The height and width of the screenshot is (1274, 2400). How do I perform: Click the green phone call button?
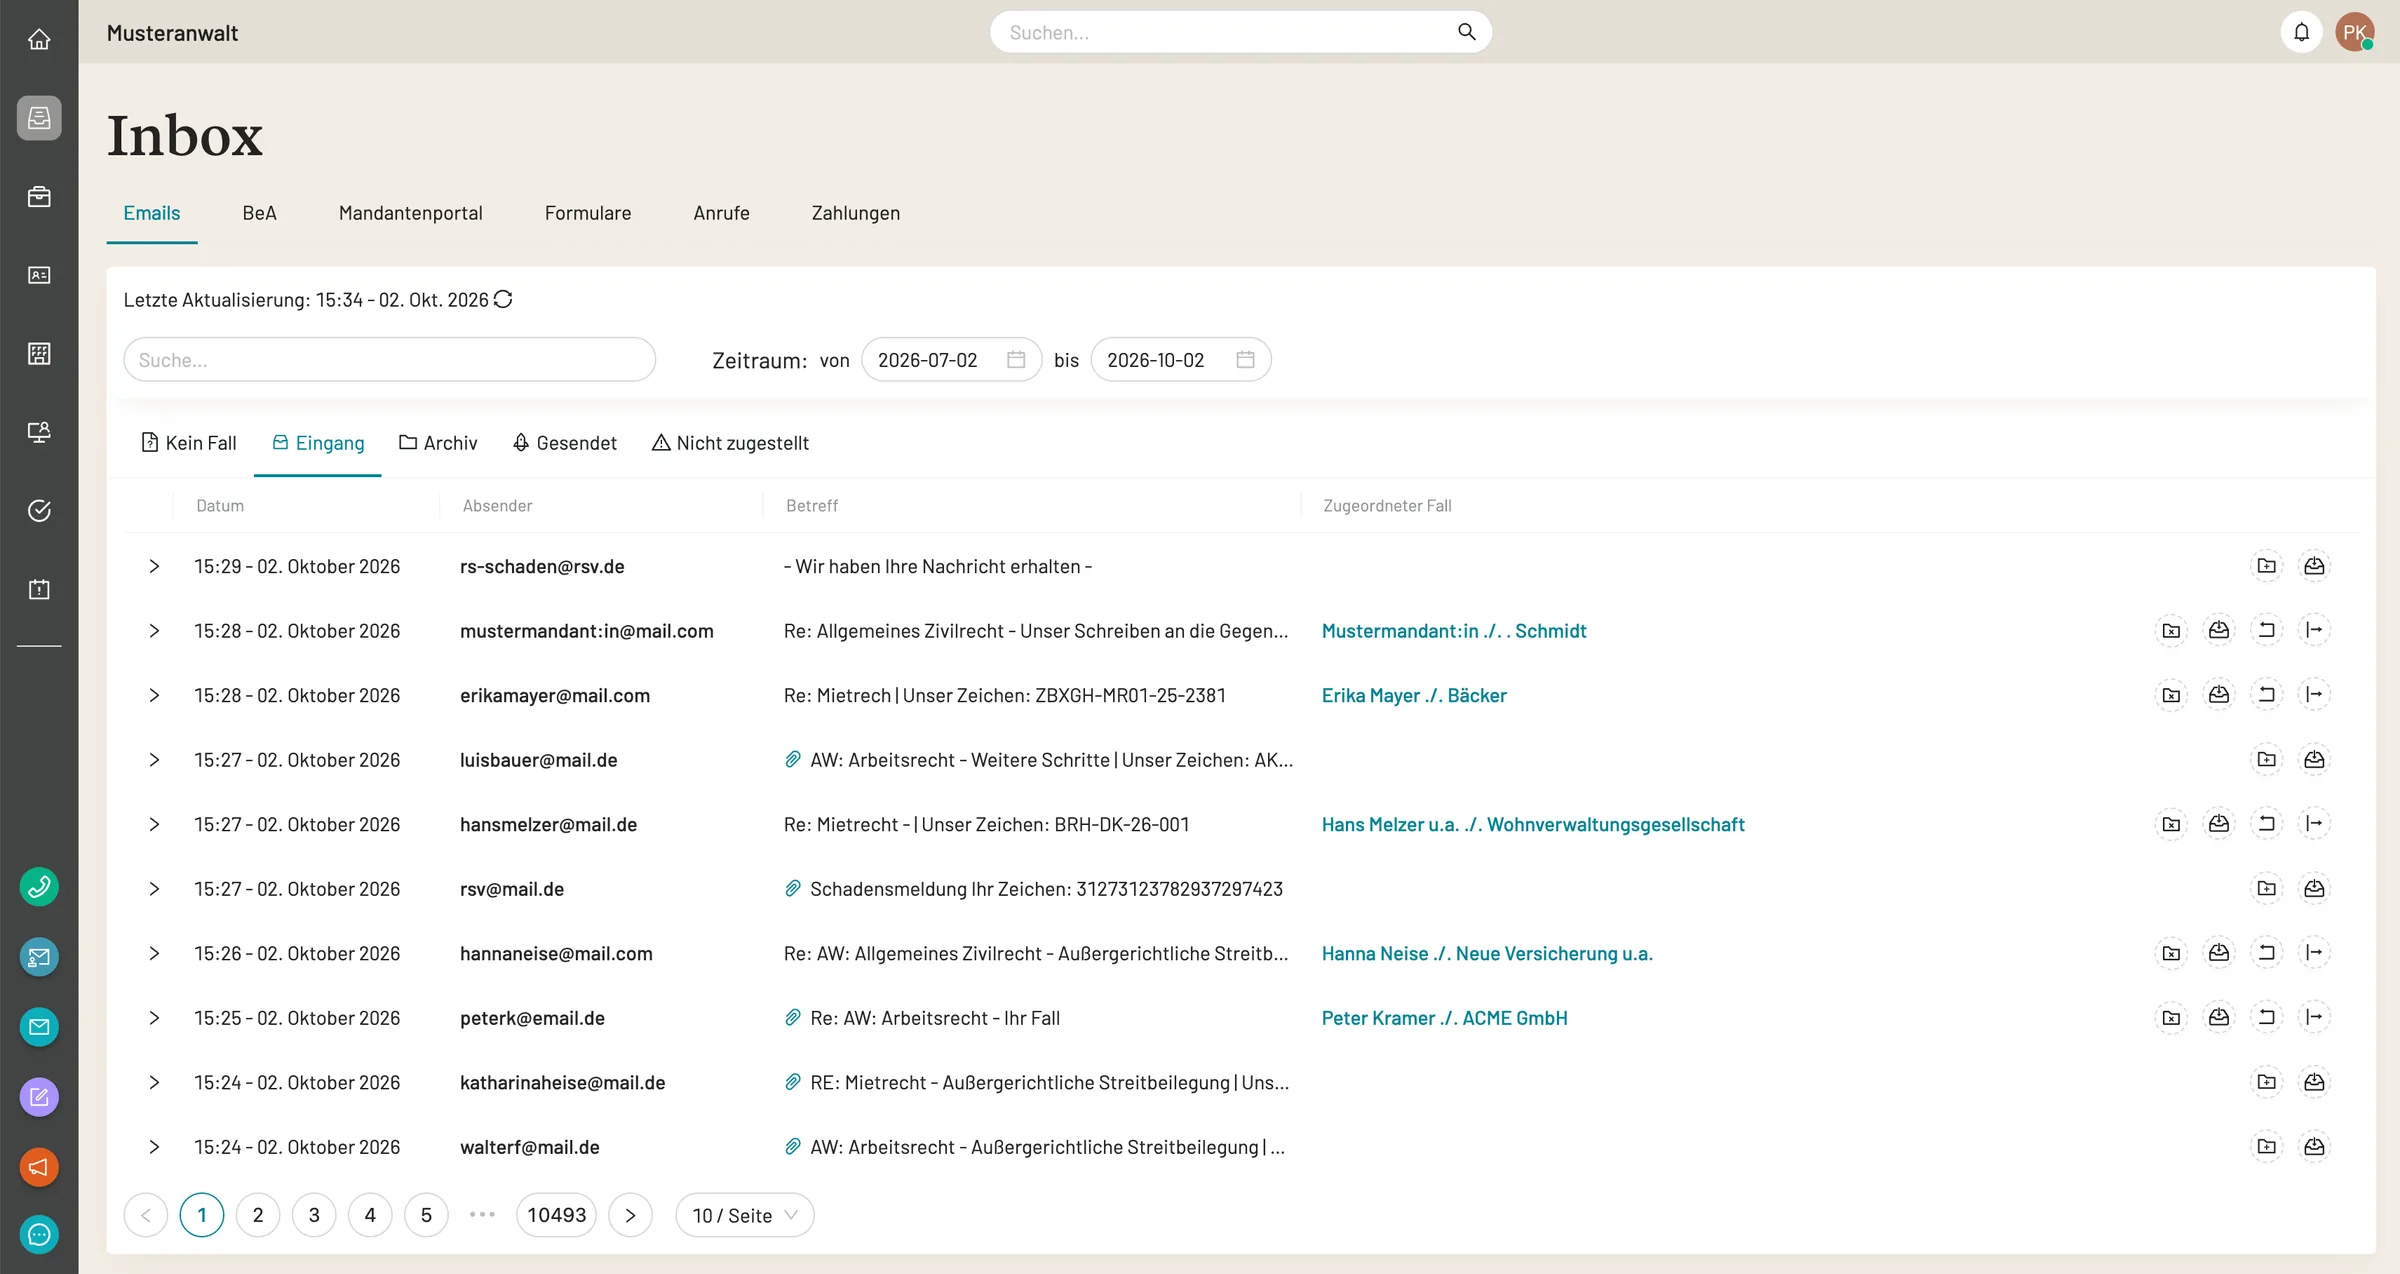click(39, 887)
